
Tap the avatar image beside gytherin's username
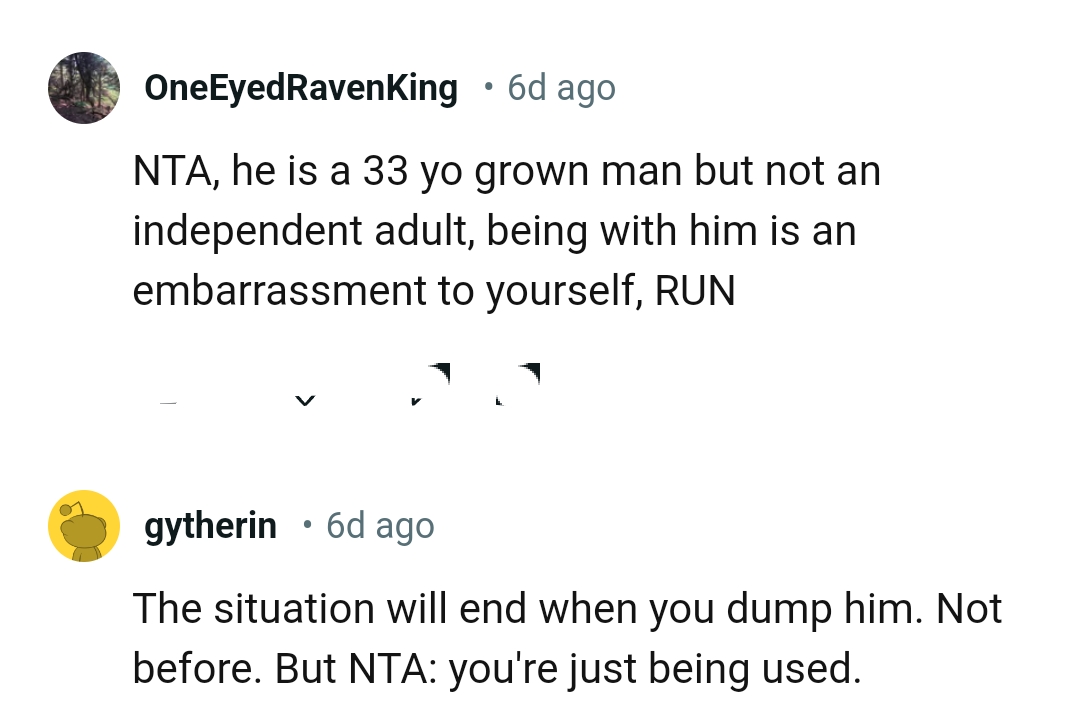(84, 525)
